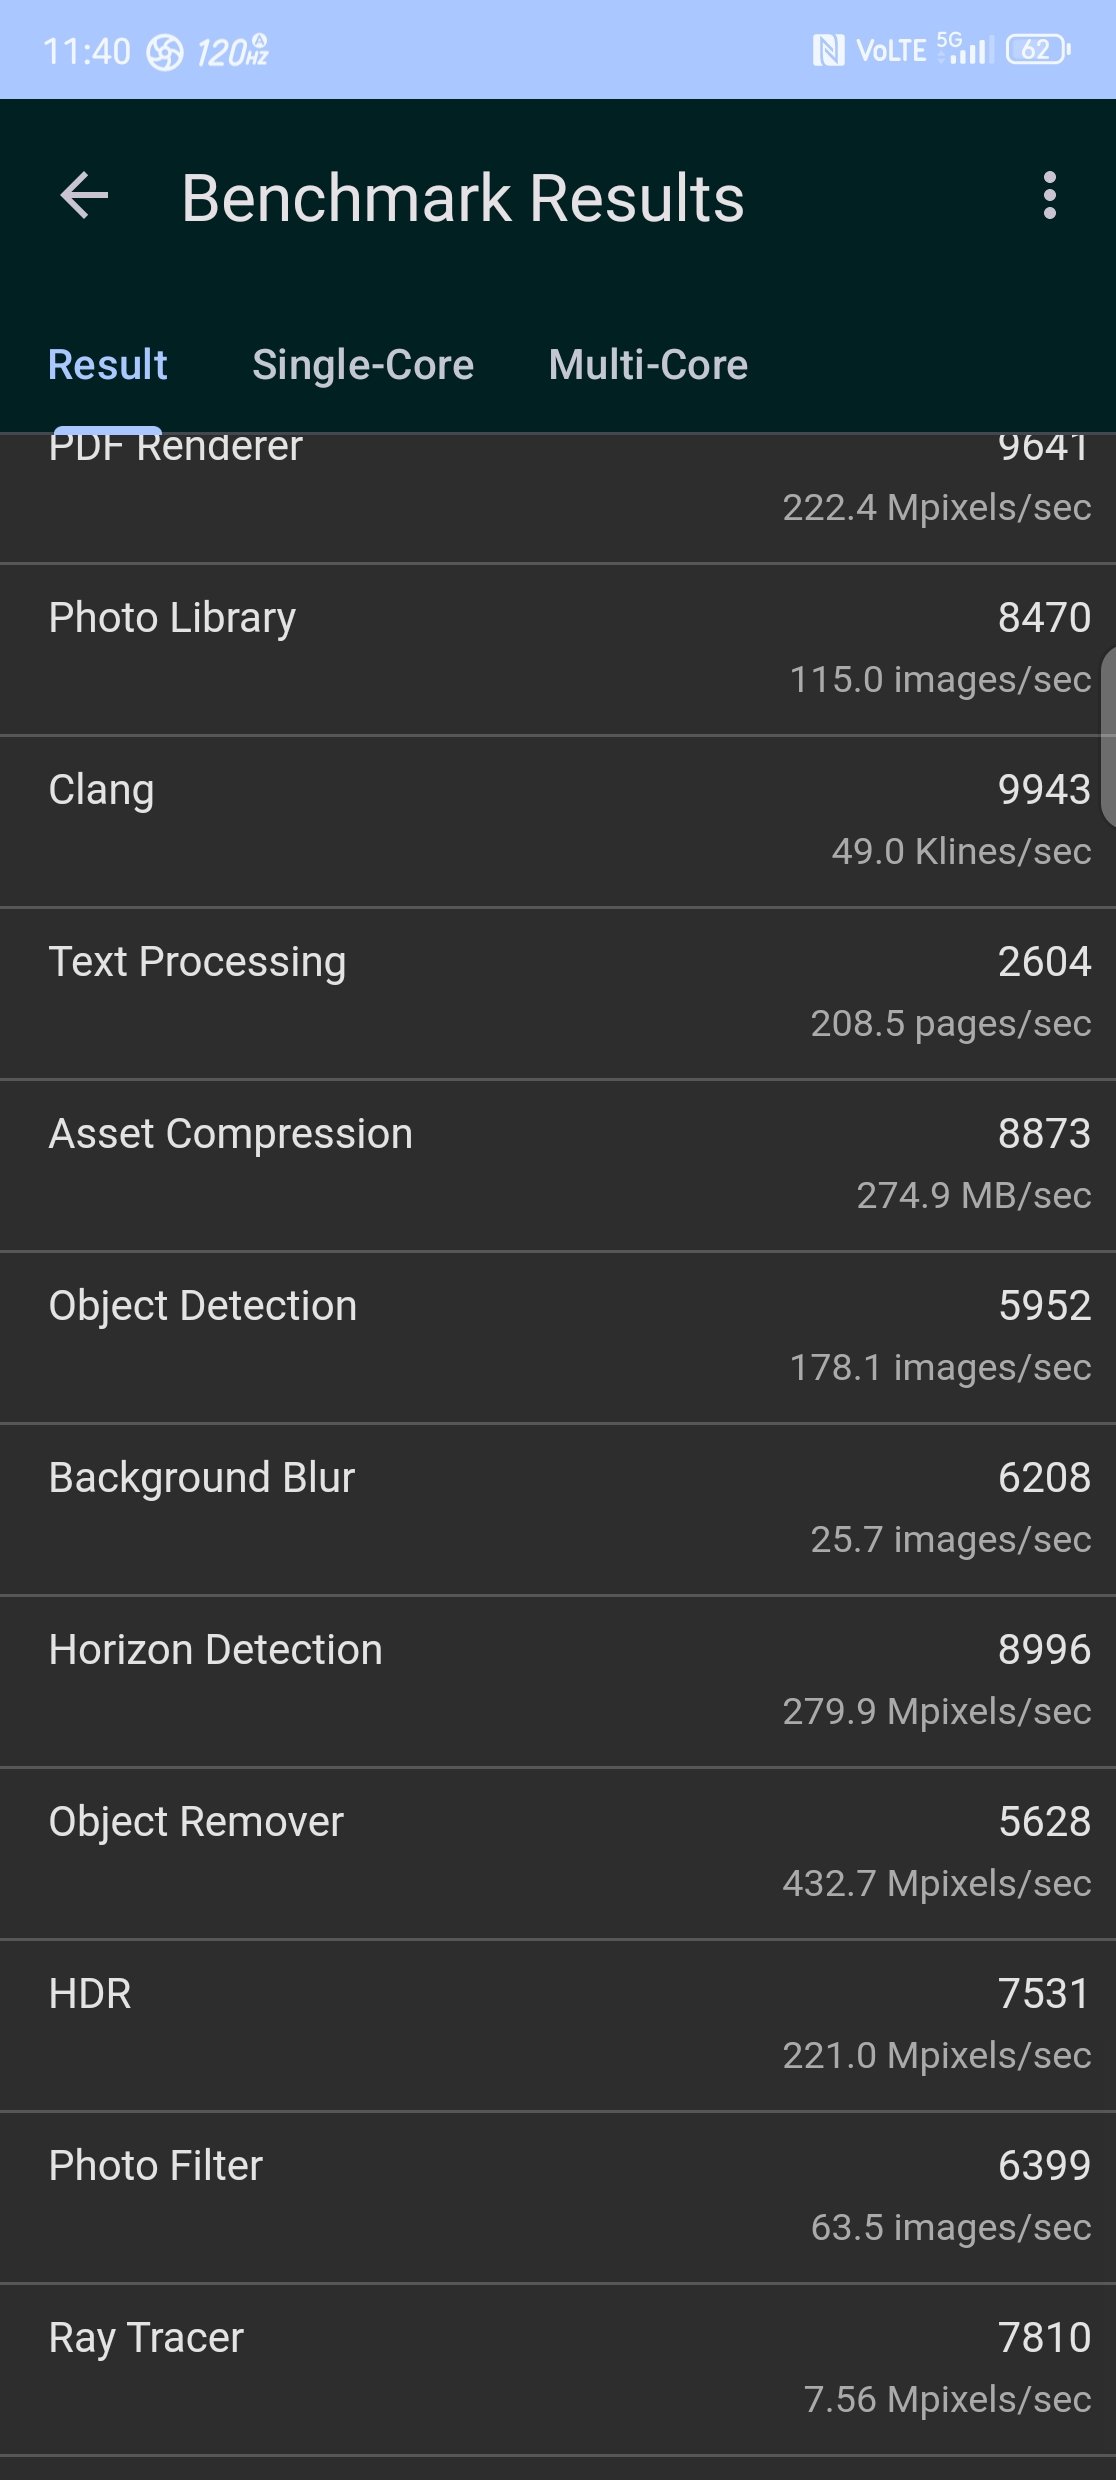Select the Result tab
This screenshot has width=1116, height=2480.
pyautogui.click(x=108, y=365)
